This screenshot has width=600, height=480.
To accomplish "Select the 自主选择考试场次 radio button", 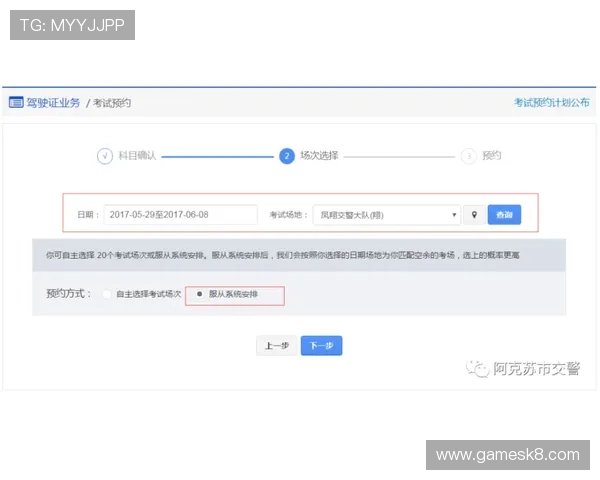I will (x=107, y=294).
